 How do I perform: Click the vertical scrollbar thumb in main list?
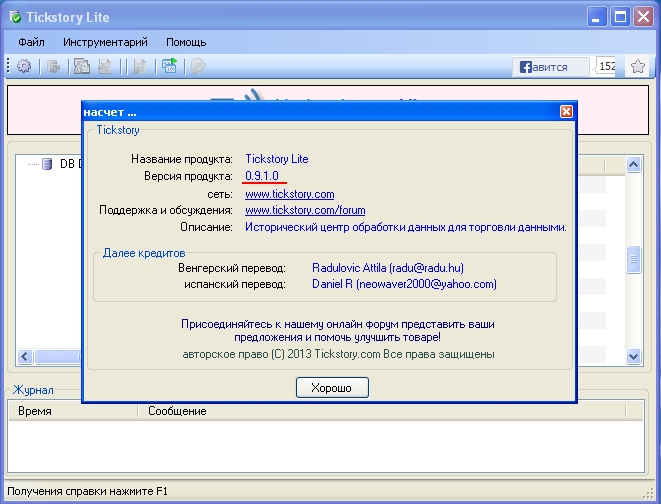(x=634, y=260)
